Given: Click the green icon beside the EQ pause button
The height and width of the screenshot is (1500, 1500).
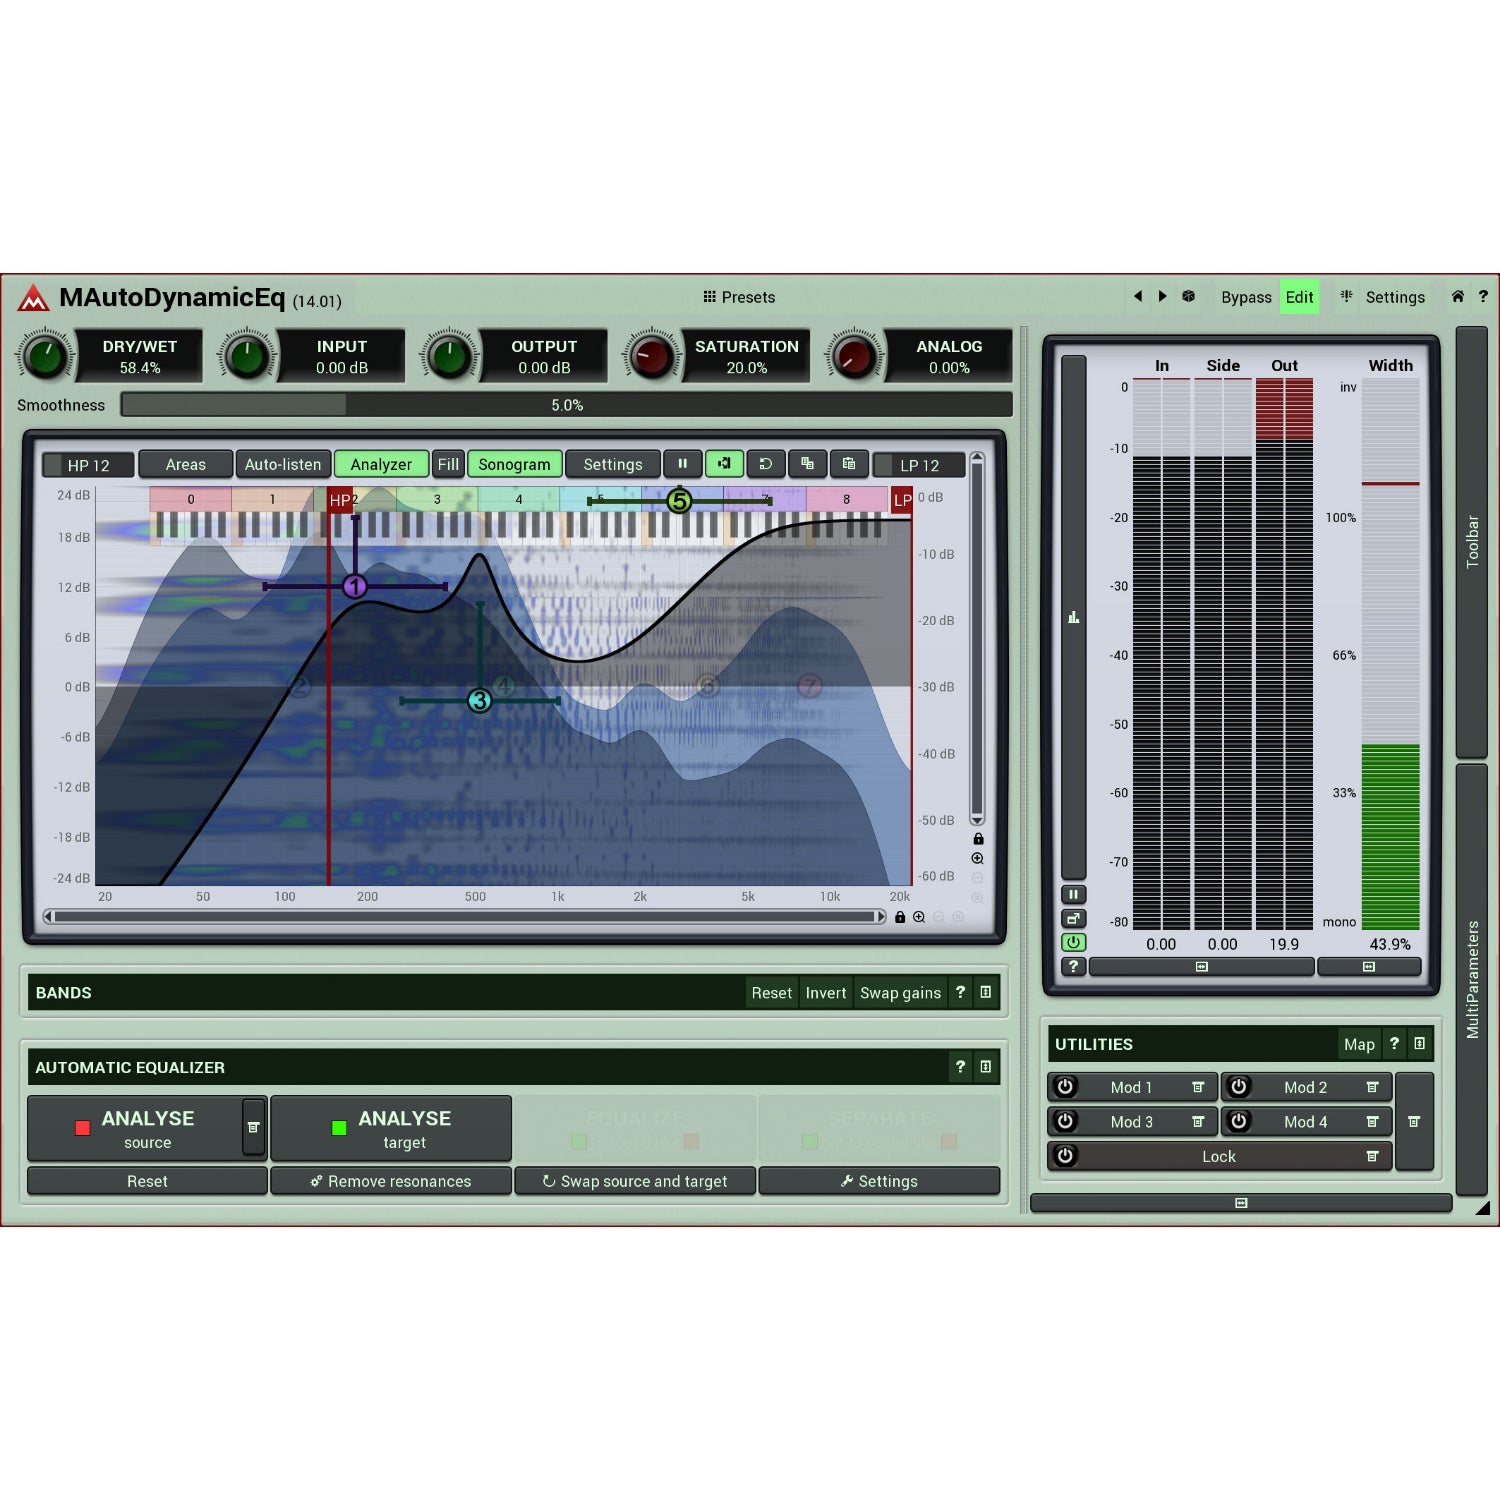Looking at the screenshot, I should coord(724,464).
